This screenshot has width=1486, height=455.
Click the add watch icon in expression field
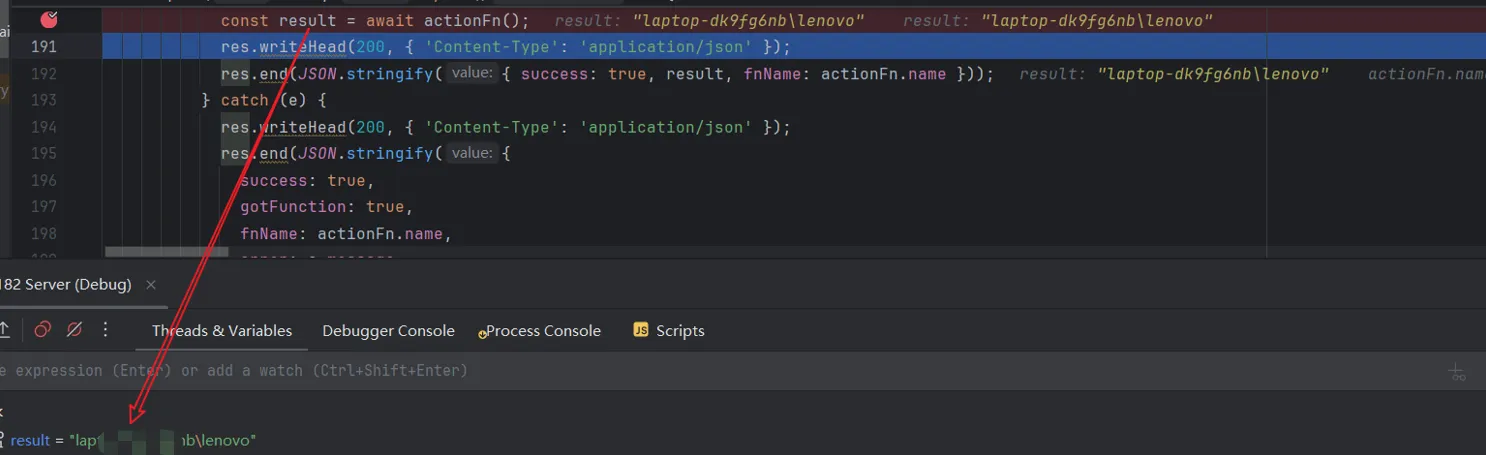click(x=1458, y=372)
